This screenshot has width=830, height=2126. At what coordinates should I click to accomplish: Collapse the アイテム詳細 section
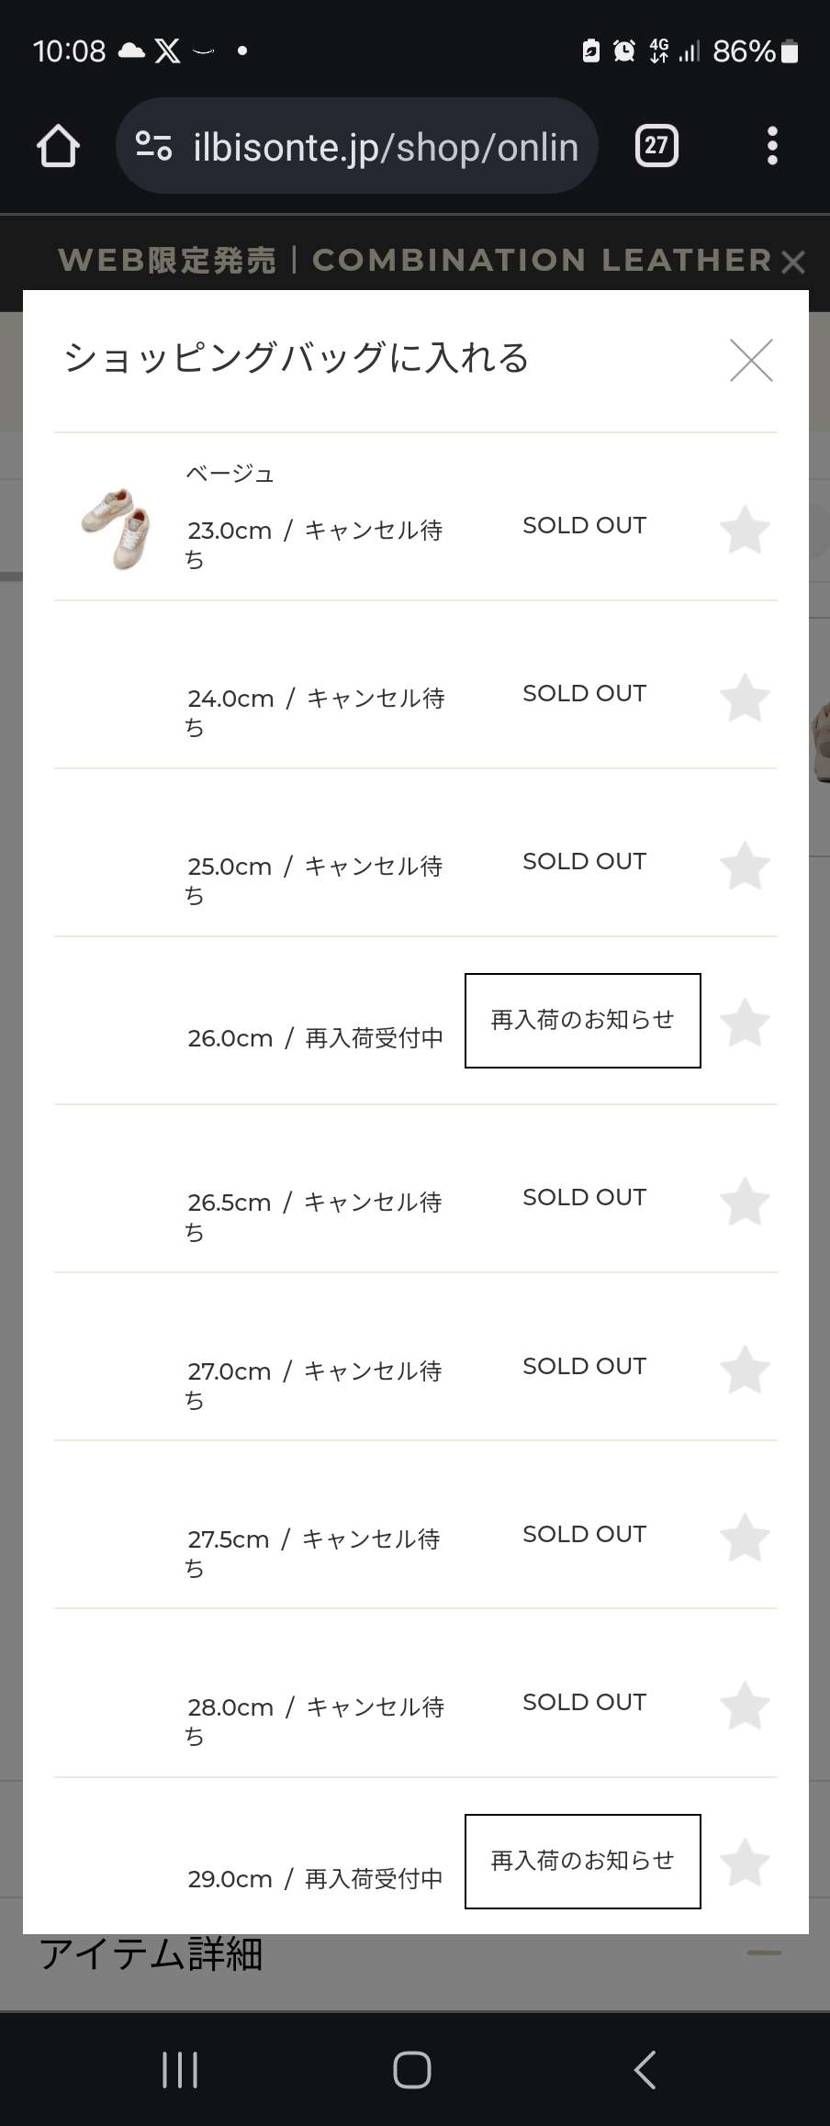point(764,1952)
